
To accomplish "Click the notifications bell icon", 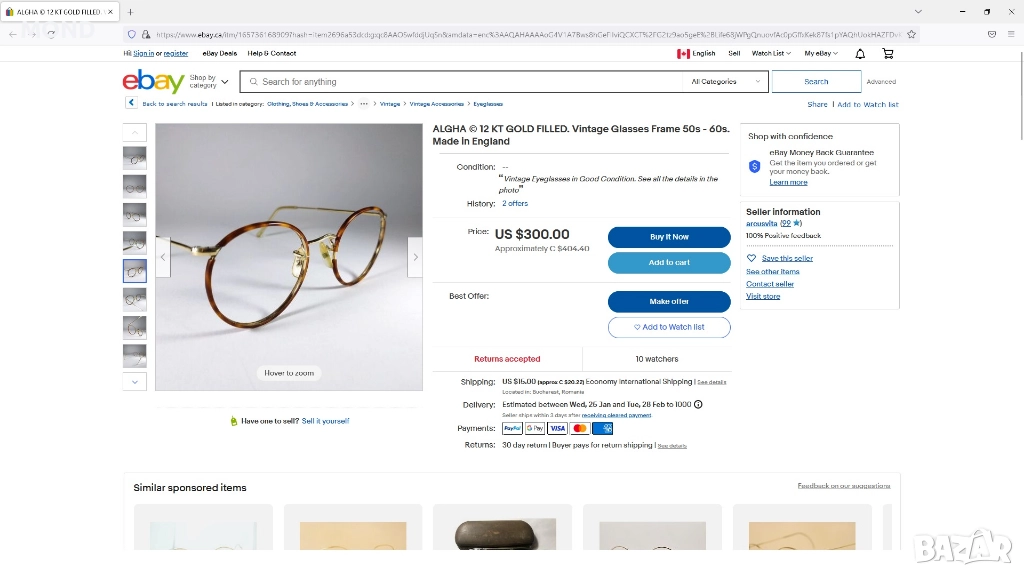I will [x=860, y=53].
